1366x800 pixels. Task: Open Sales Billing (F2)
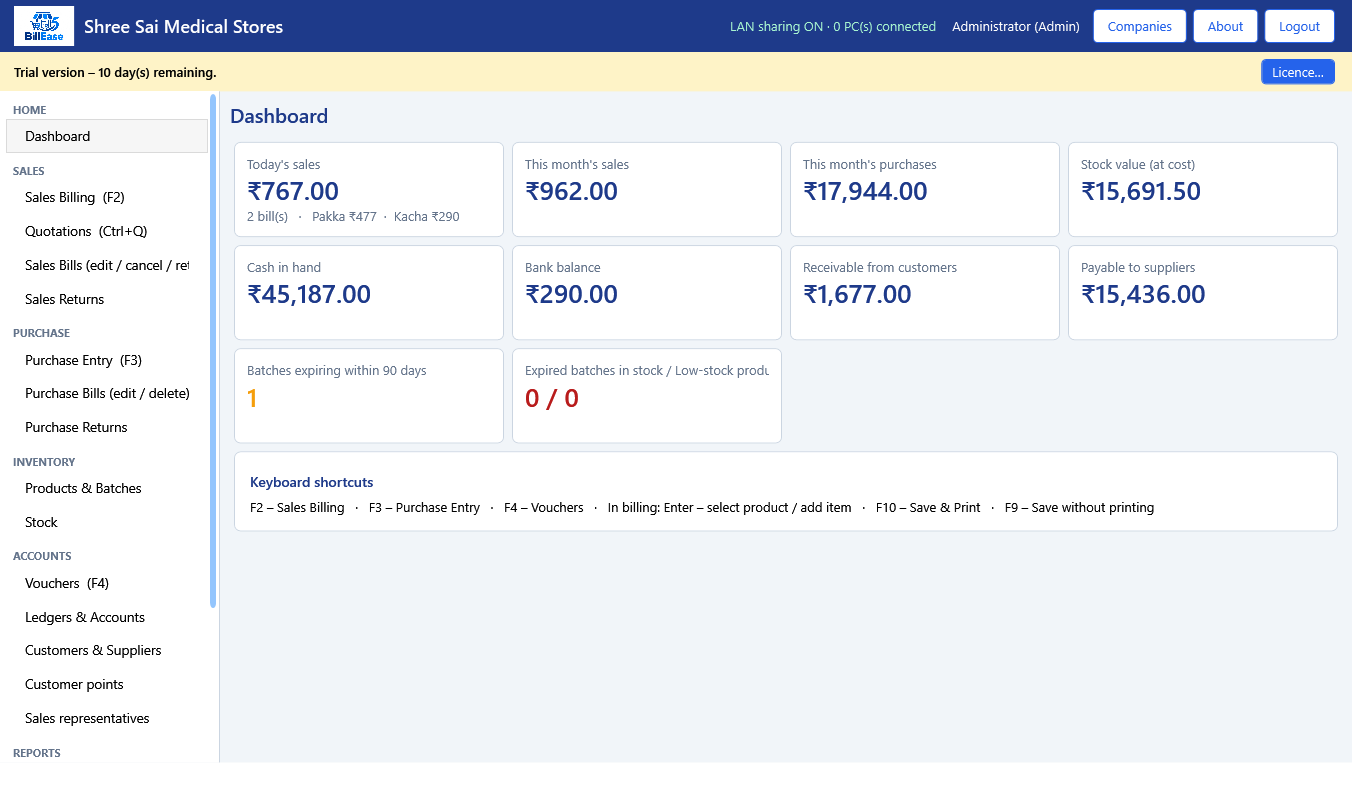[107, 197]
